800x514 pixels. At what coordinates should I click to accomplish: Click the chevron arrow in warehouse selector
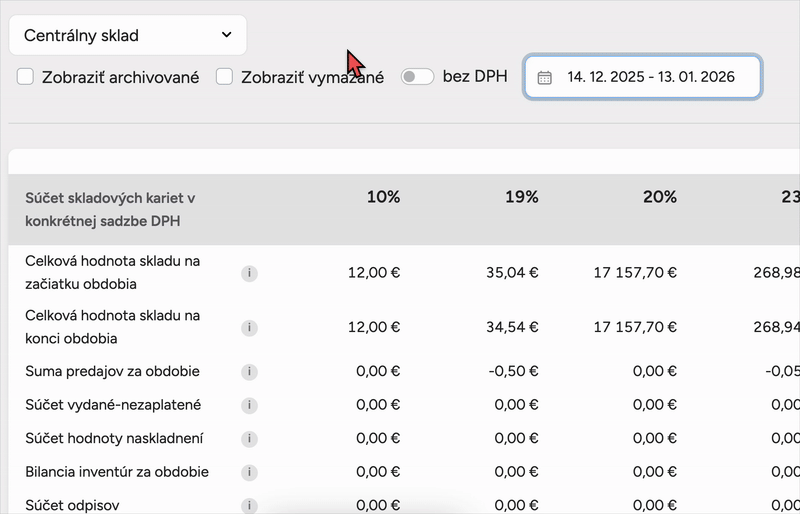(225, 36)
